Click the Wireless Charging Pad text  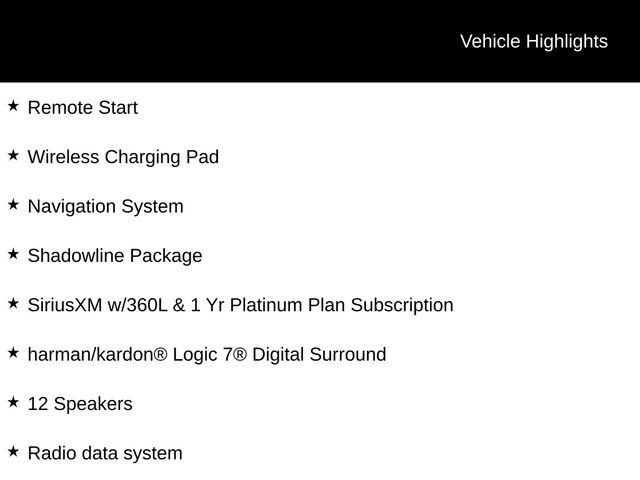point(123,157)
